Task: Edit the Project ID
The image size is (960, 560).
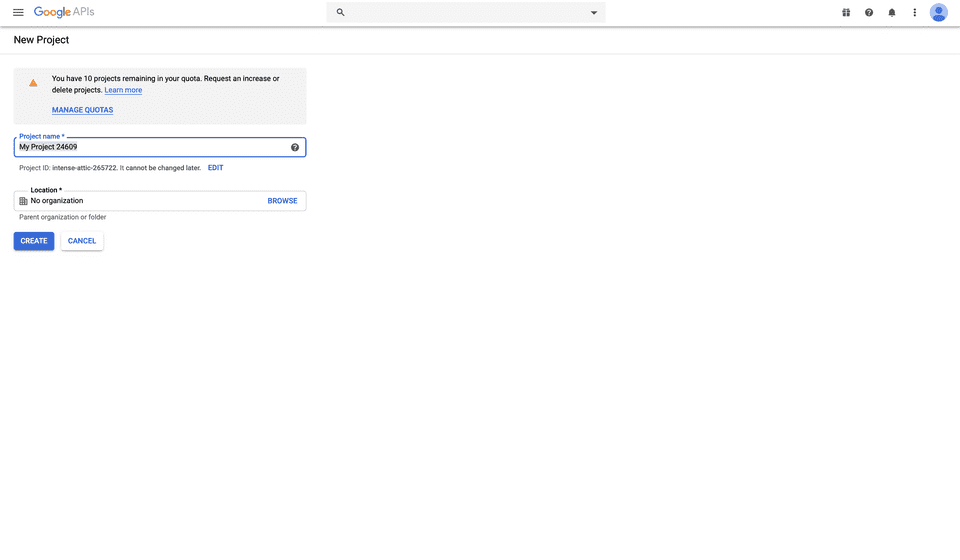Action: point(216,168)
